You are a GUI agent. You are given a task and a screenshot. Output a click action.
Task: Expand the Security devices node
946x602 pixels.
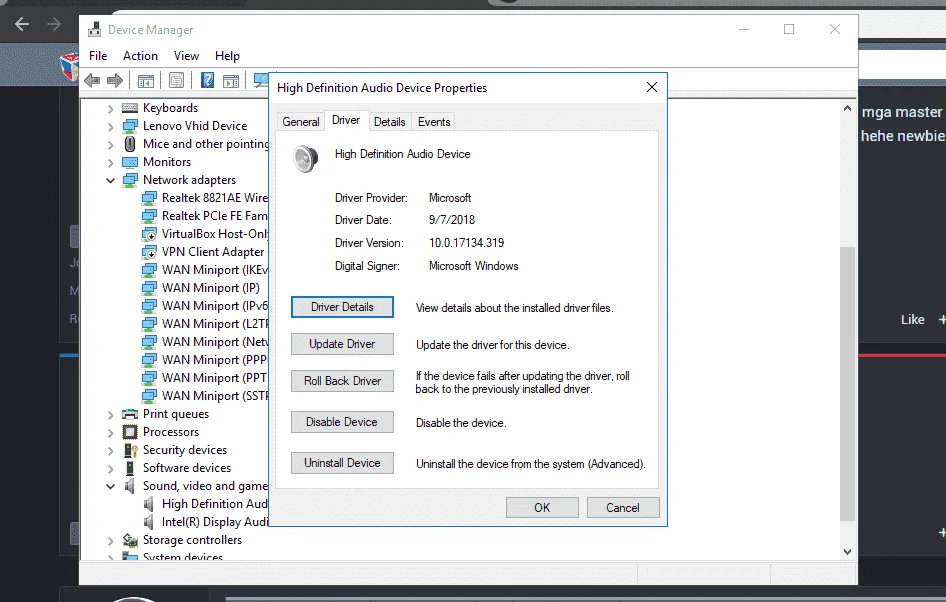(110, 451)
